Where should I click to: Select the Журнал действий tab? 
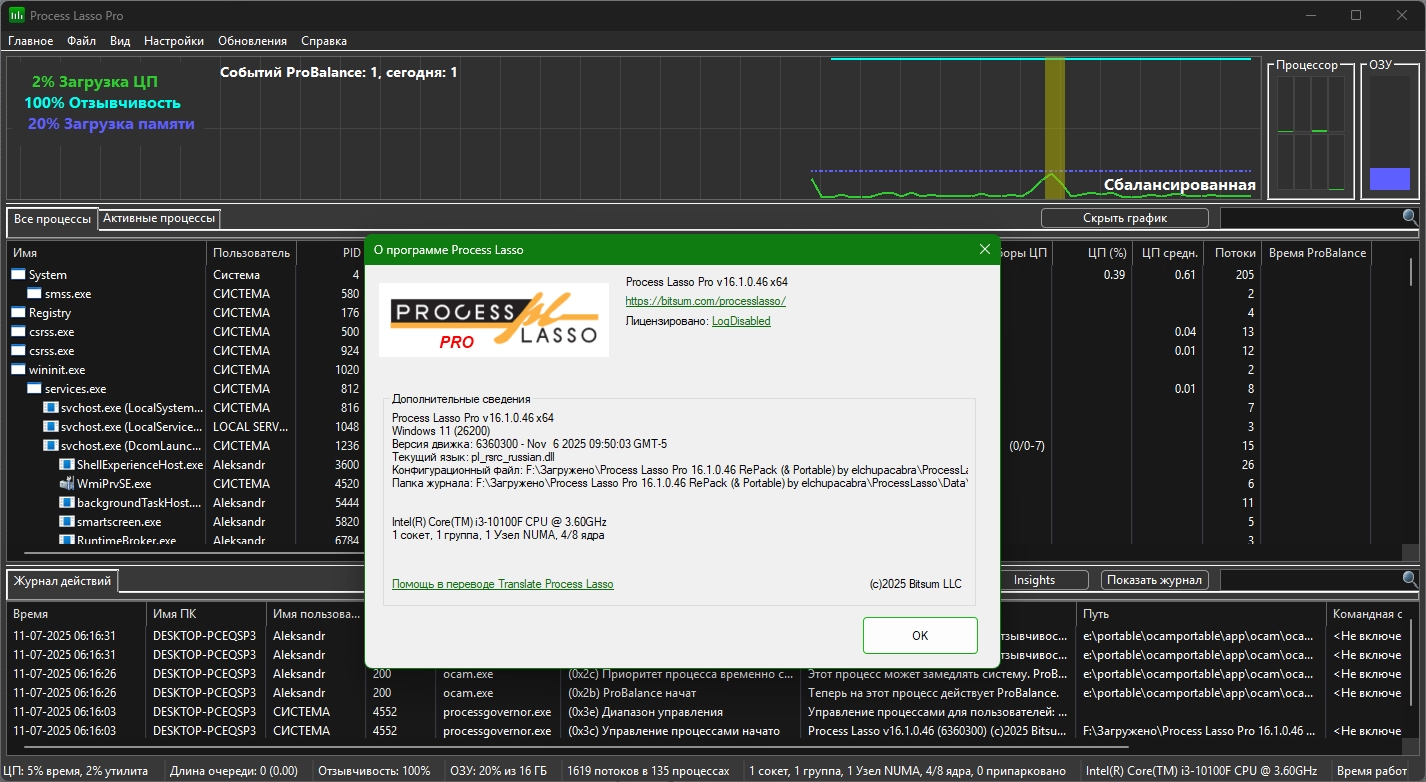(x=62, y=580)
